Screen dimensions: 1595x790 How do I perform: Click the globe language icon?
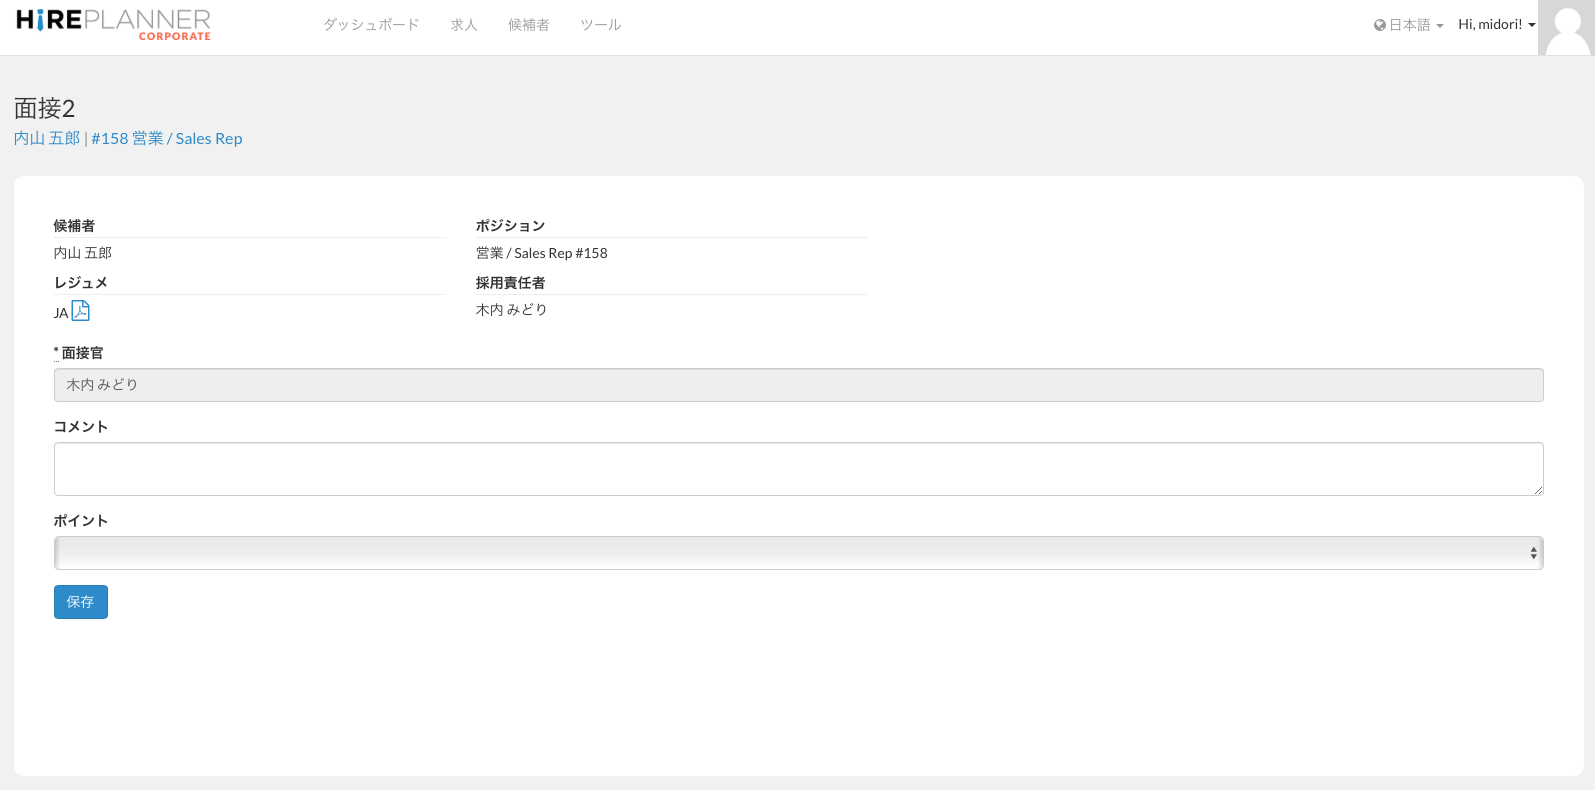pyautogui.click(x=1380, y=25)
